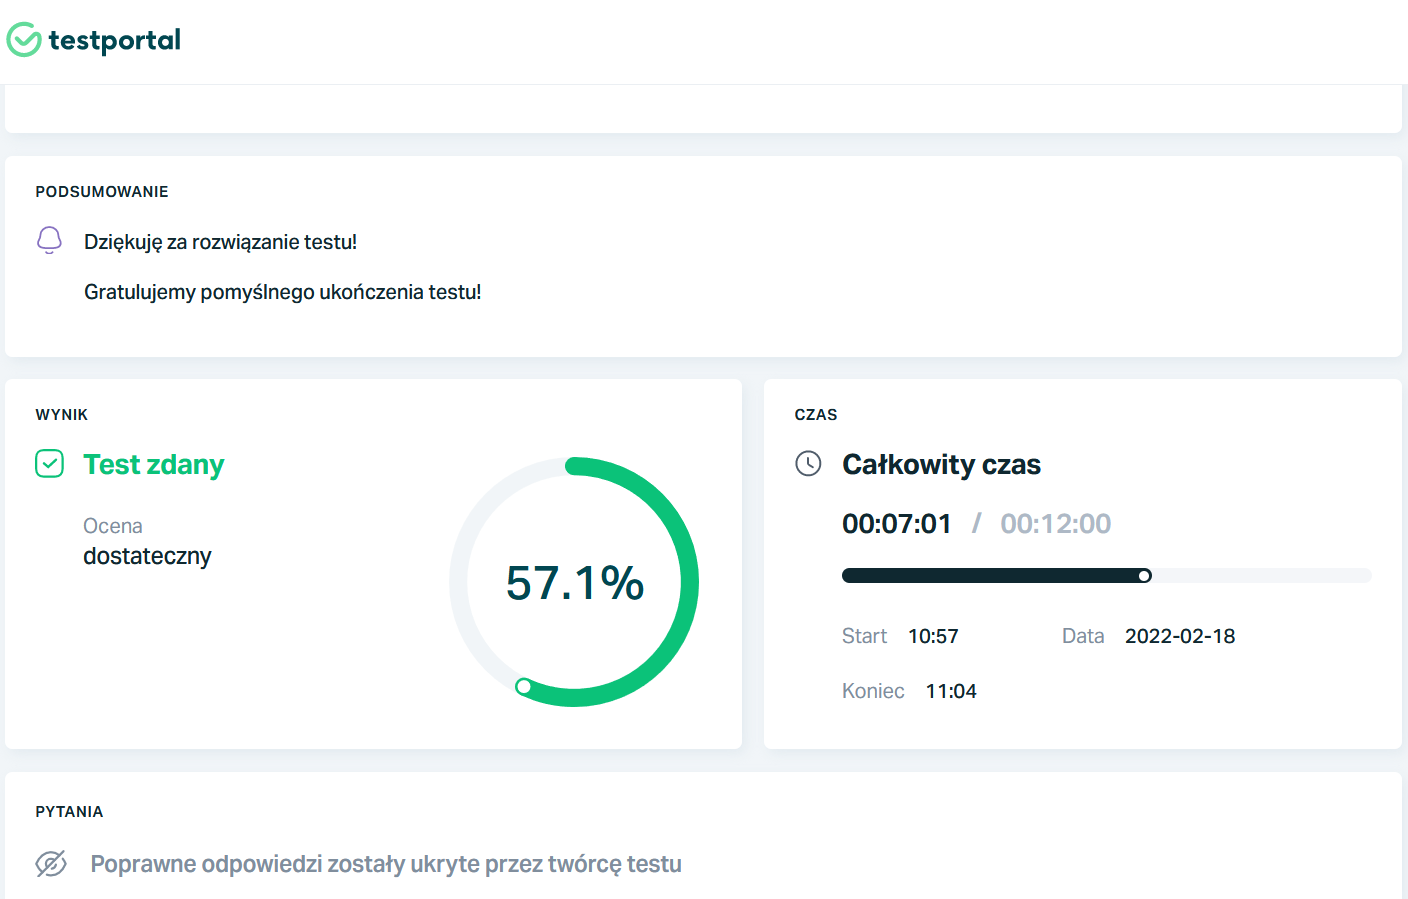Click the white knob on circular score gauge

[x=523, y=686]
